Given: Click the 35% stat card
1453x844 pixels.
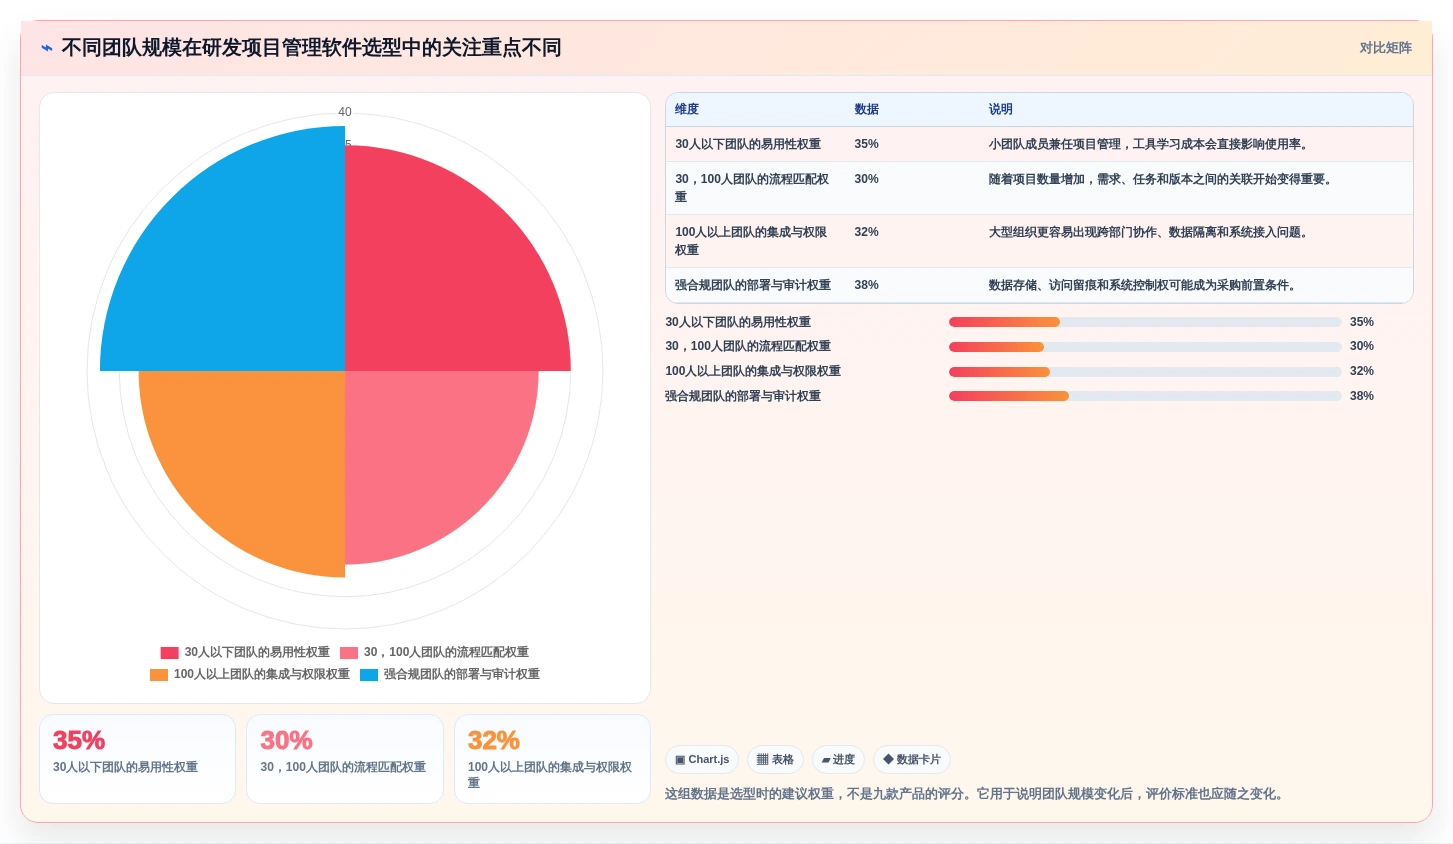Looking at the screenshot, I should tap(138, 759).
